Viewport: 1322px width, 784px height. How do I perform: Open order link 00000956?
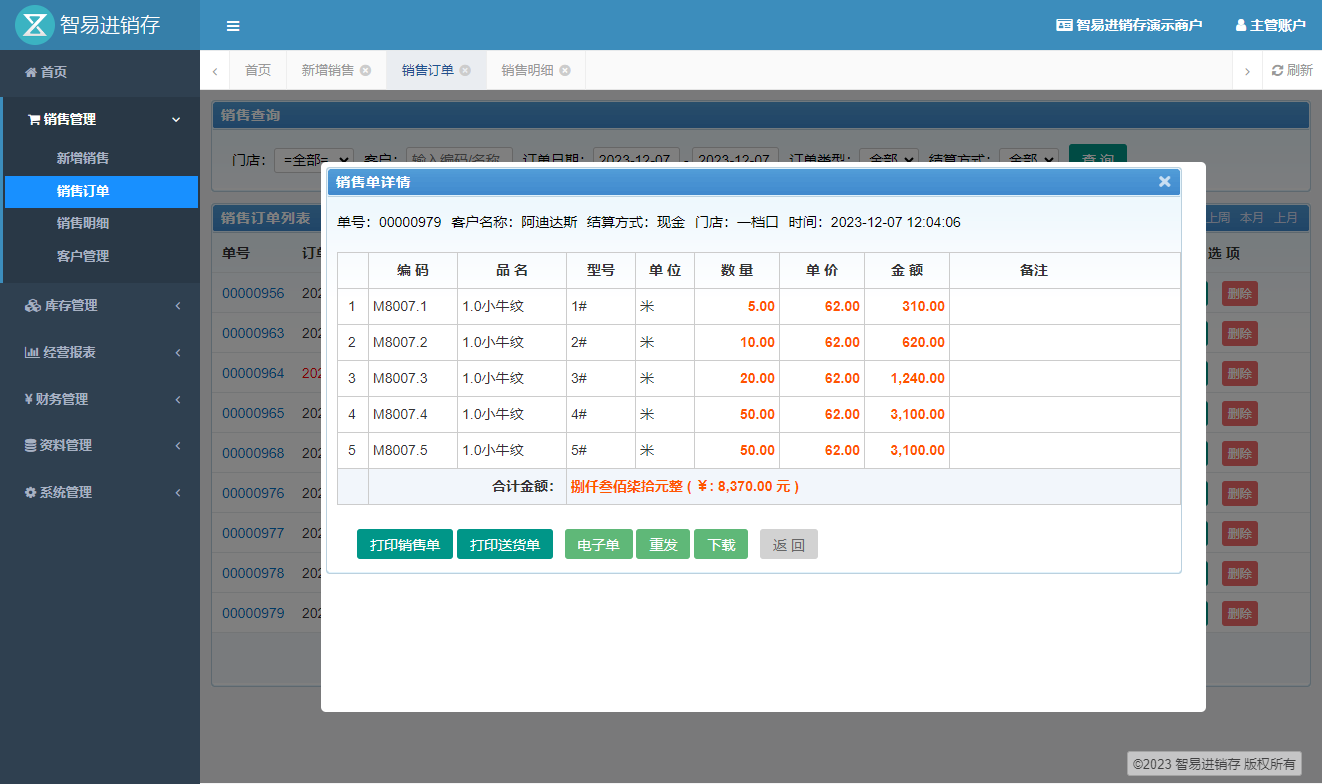(x=253, y=293)
